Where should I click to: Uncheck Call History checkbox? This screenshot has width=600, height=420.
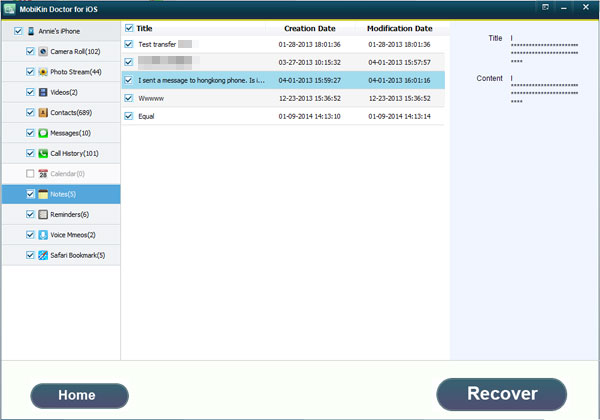point(30,153)
